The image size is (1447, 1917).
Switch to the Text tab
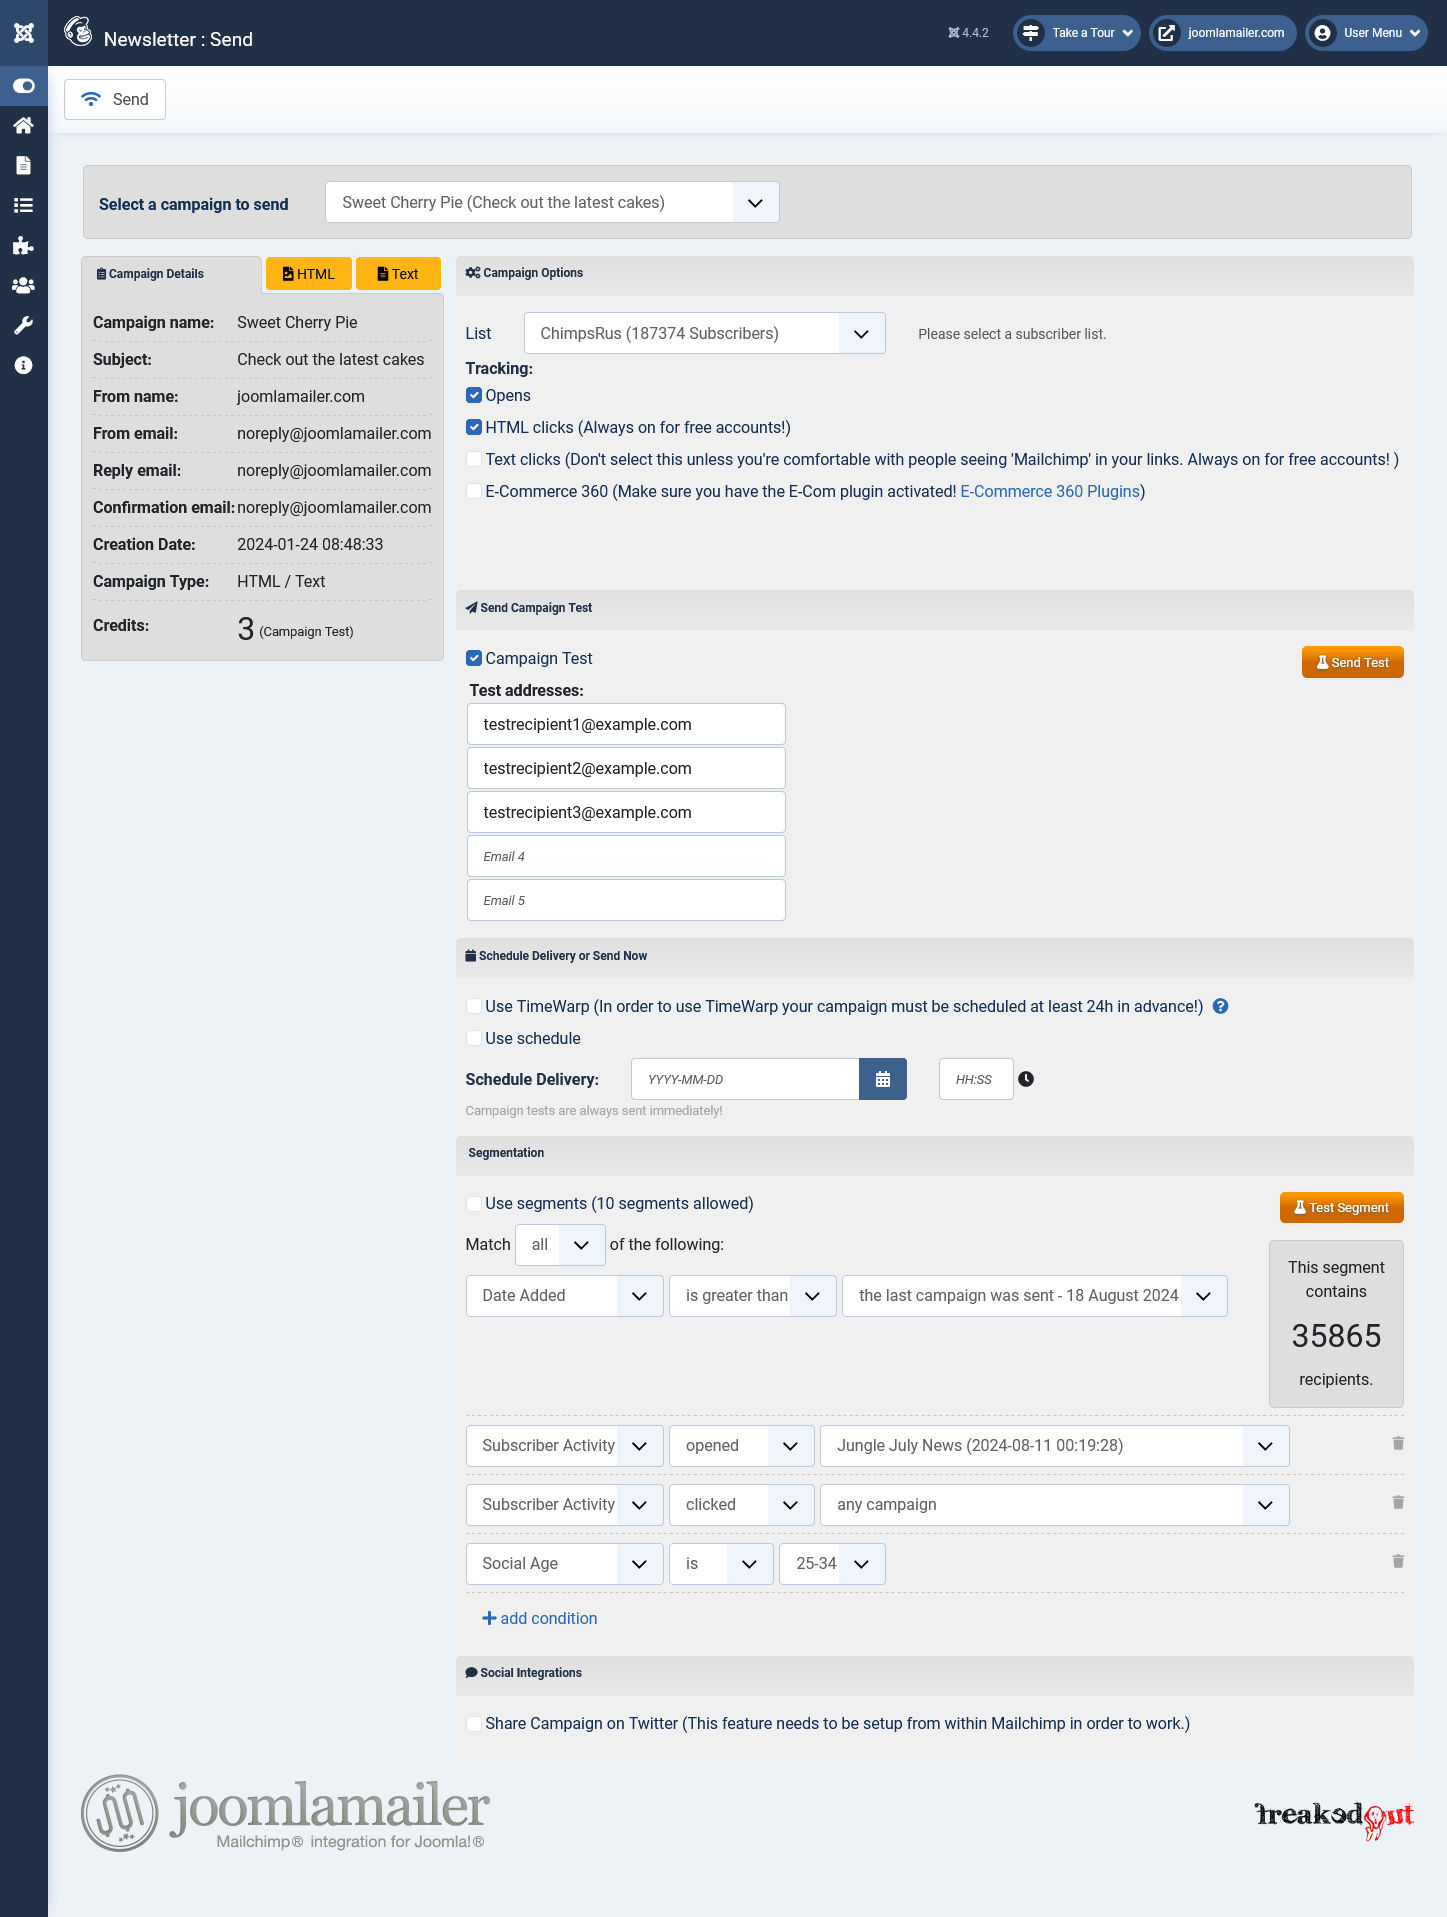398,274
